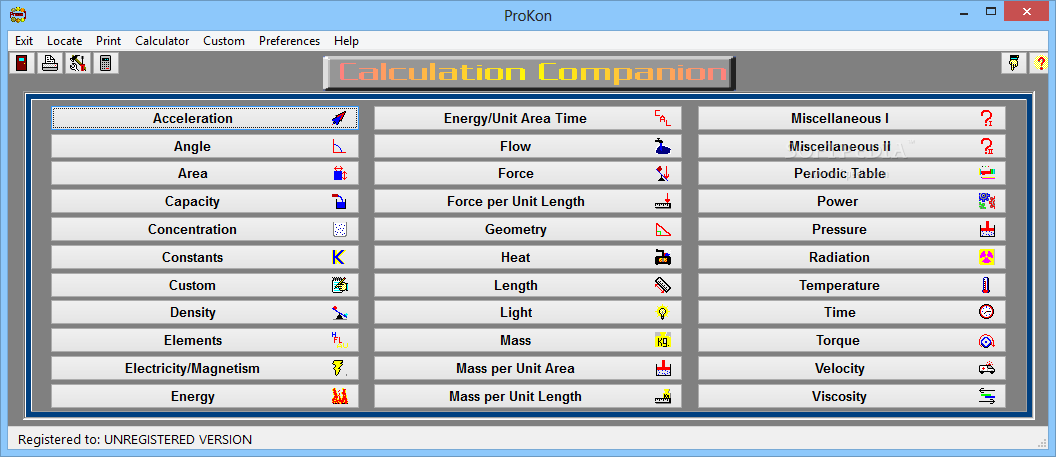
Task: Click the light bulb icon on Light
Action: 663,312
